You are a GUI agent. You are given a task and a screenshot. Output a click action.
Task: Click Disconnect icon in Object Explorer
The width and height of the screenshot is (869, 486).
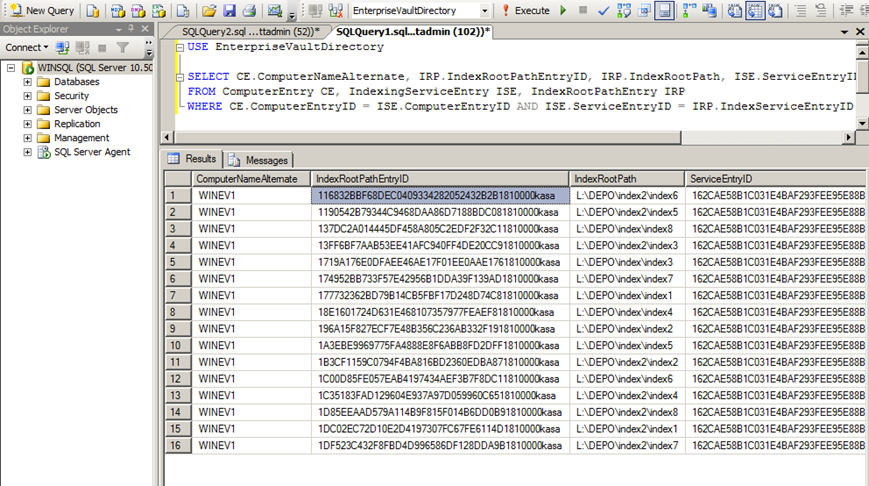click(83, 48)
